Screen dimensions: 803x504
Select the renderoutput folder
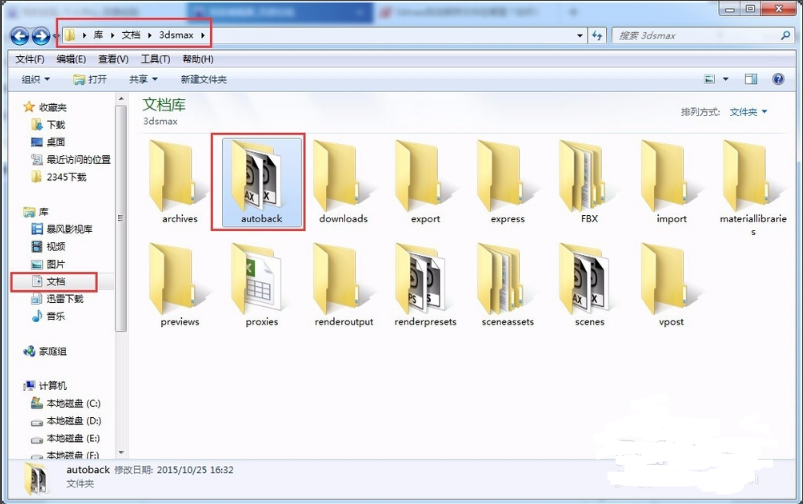click(343, 285)
